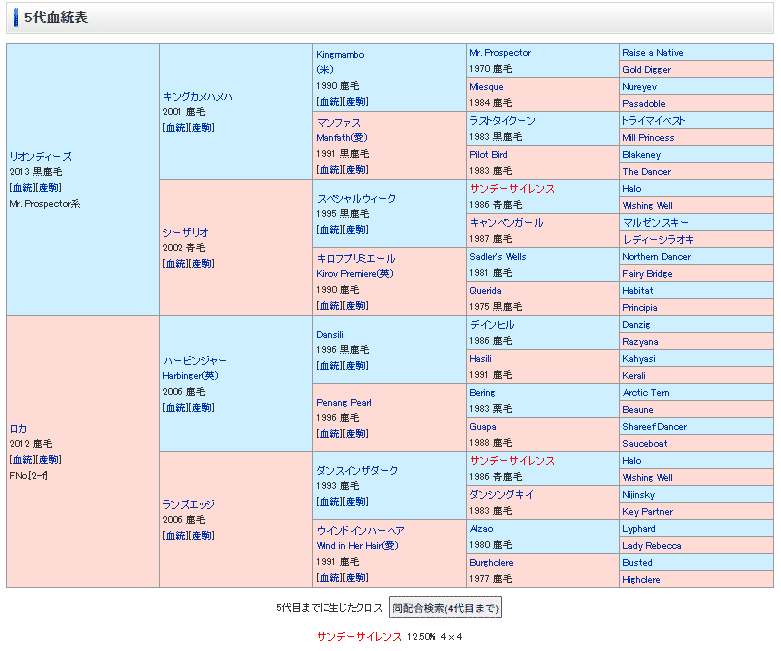The width and height of the screenshot is (781, 651).
Task: Open 産駒 link under シーザリオ
Action: point(202,264)
